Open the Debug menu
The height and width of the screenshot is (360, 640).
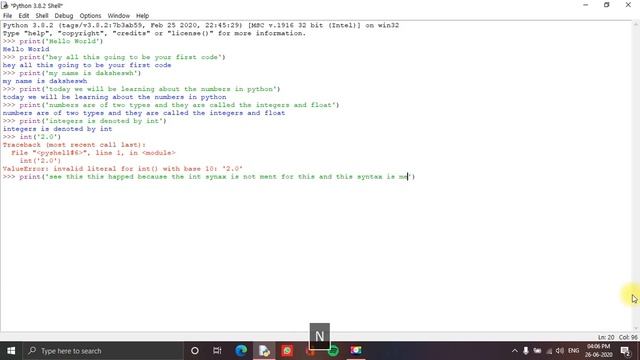click(64, 16)
